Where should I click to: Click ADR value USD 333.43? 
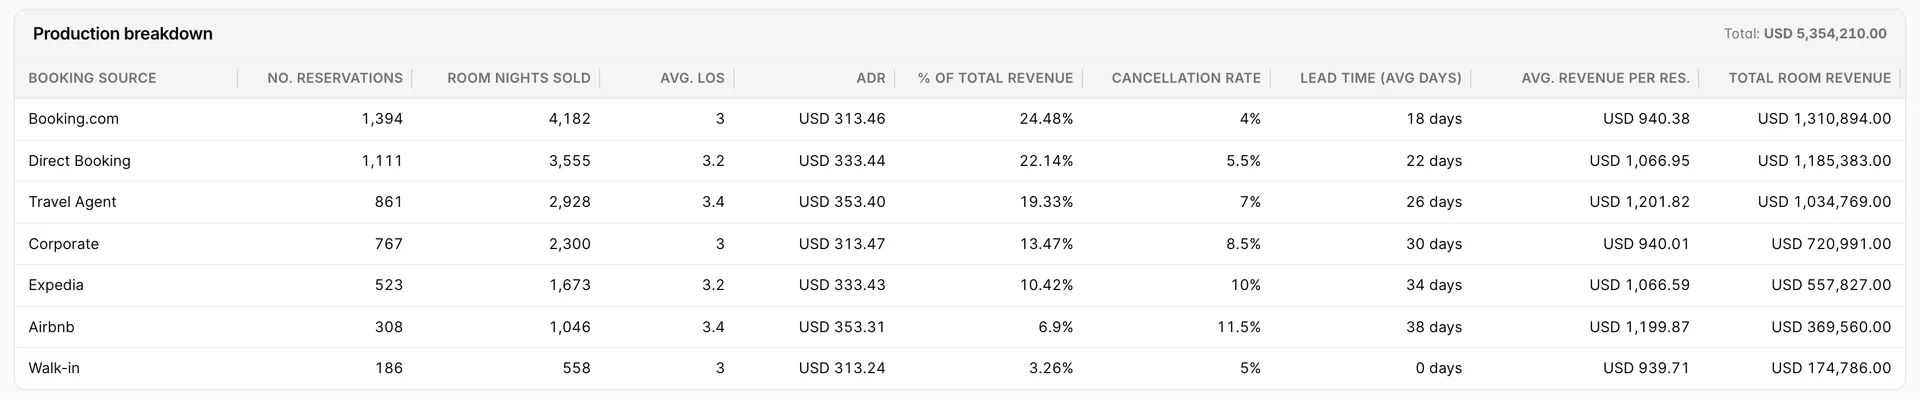click(x=842, y=285)
